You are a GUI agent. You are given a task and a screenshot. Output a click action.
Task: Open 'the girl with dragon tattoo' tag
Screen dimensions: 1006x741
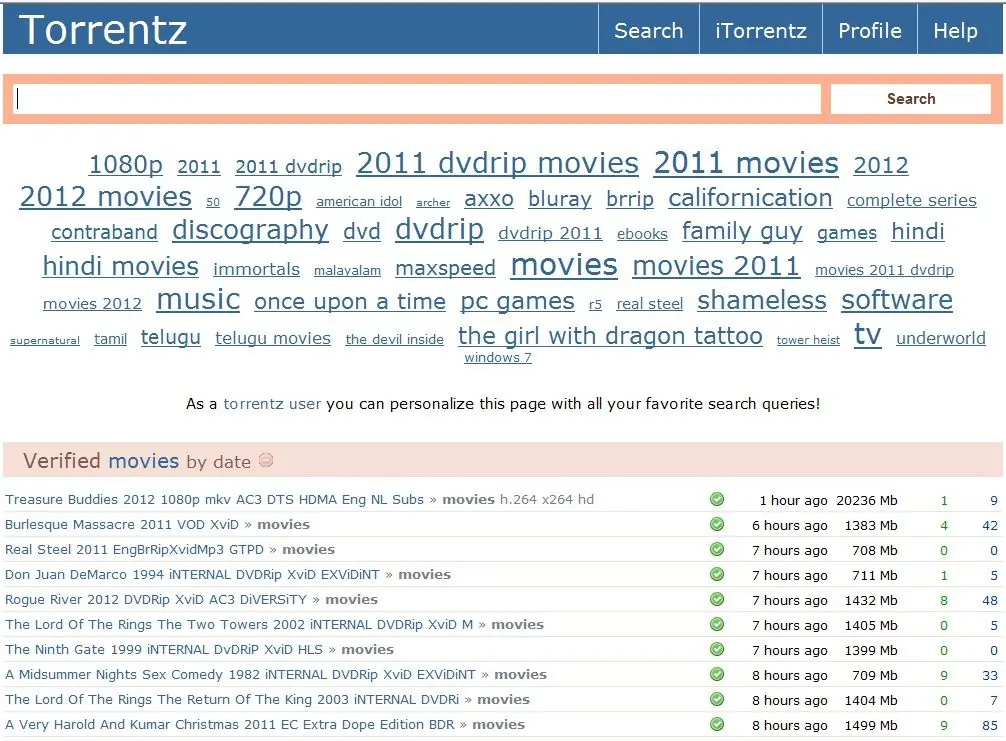coord(611,336)
